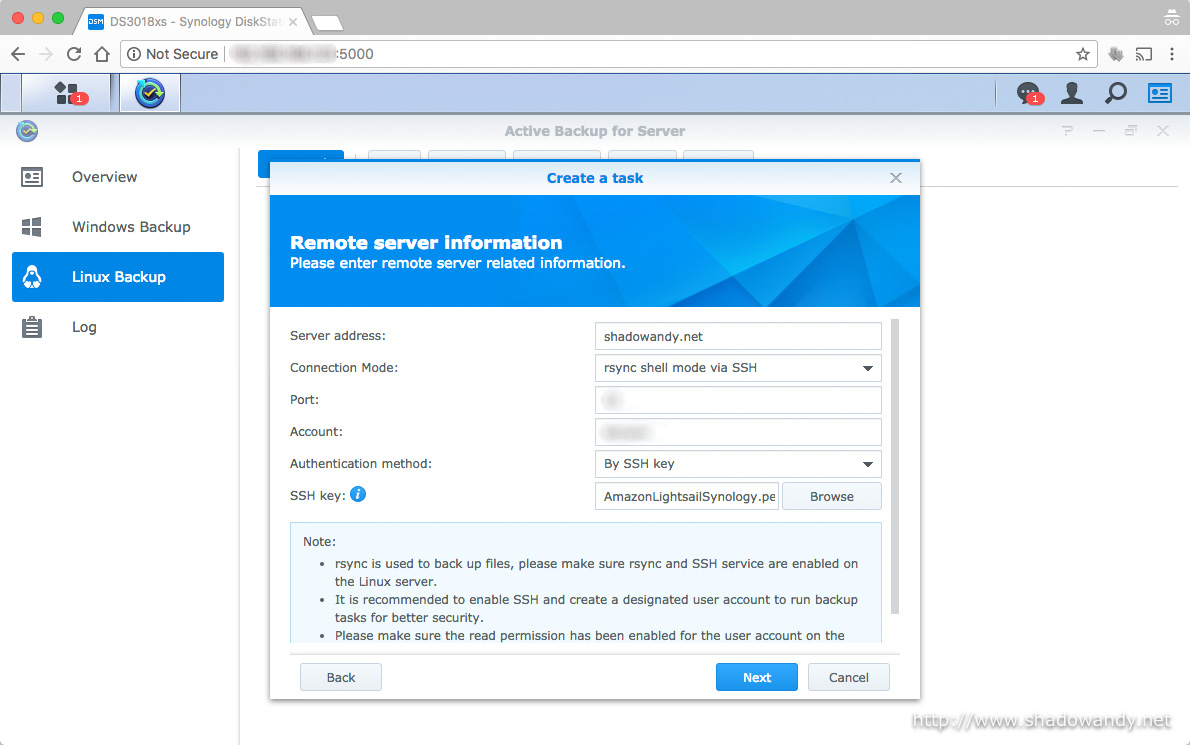Open the Chrome three-dot menu
The height and width of the screenshot is (745, 1190).
point(1172,54)
